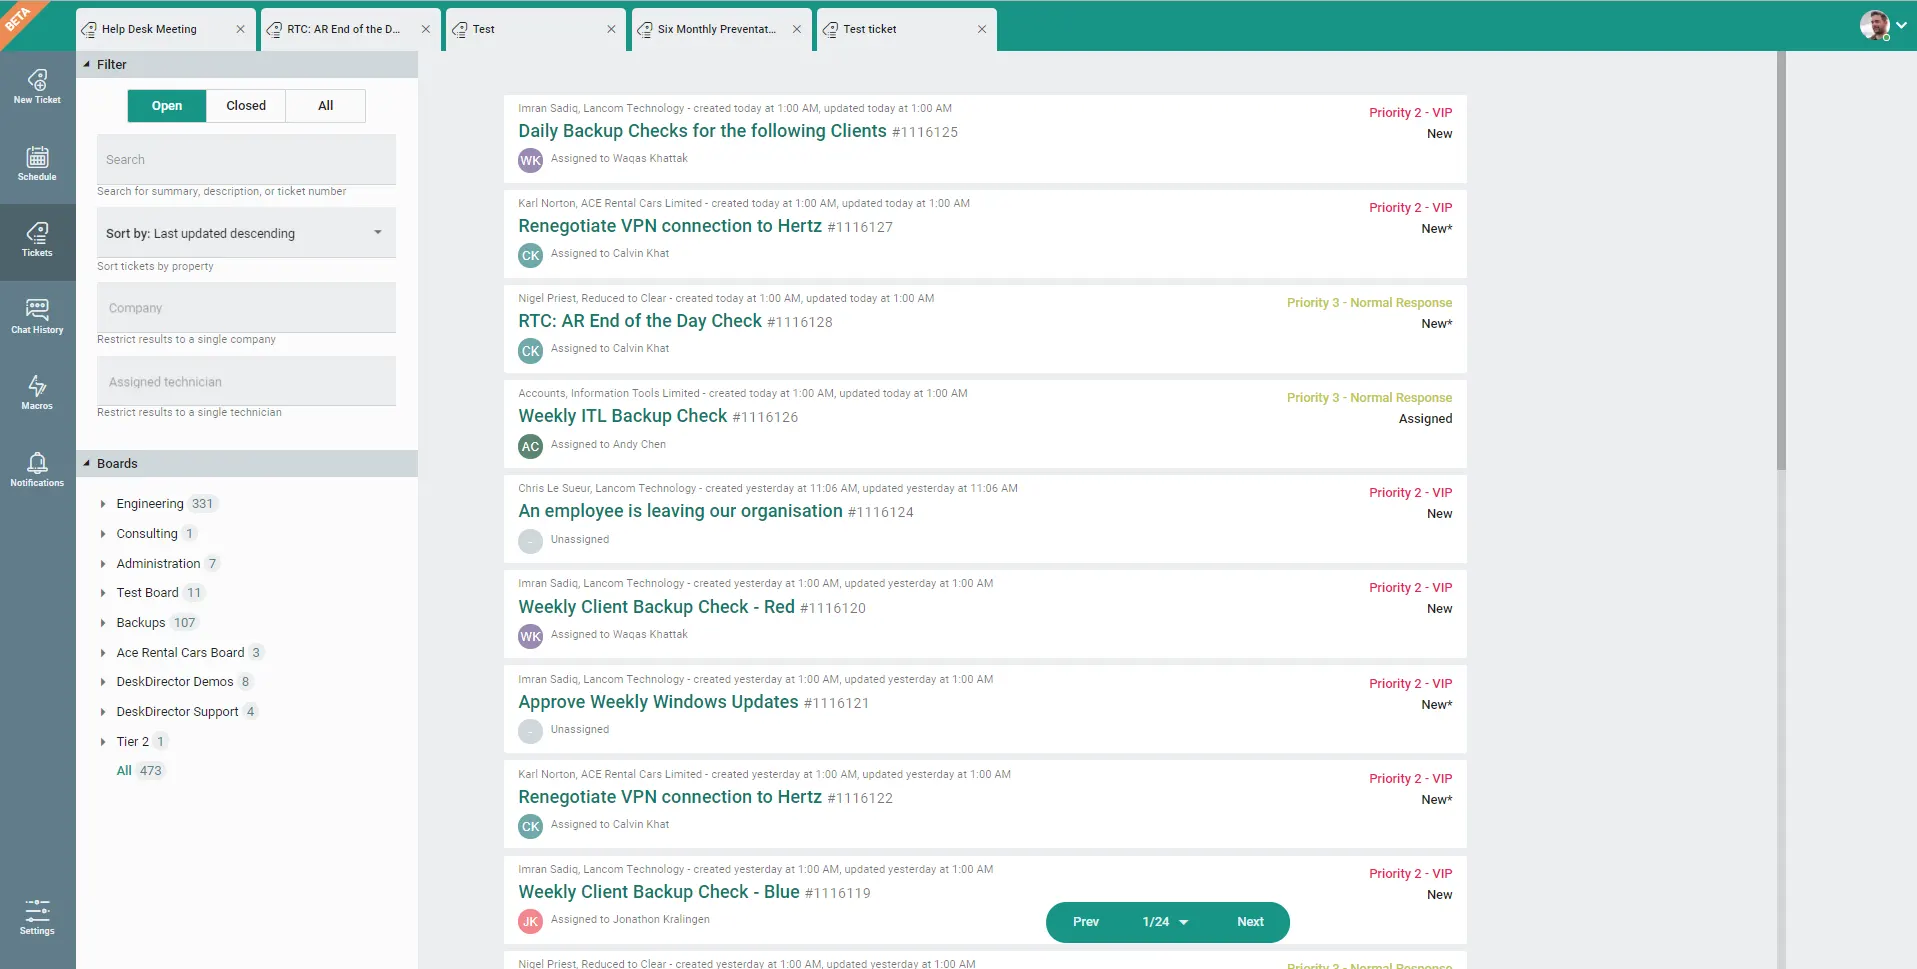Expand the Administration board
Image resolution: width=1917 pixels, height=969 pixels.
pyautogui.click(x=103, y=564)
